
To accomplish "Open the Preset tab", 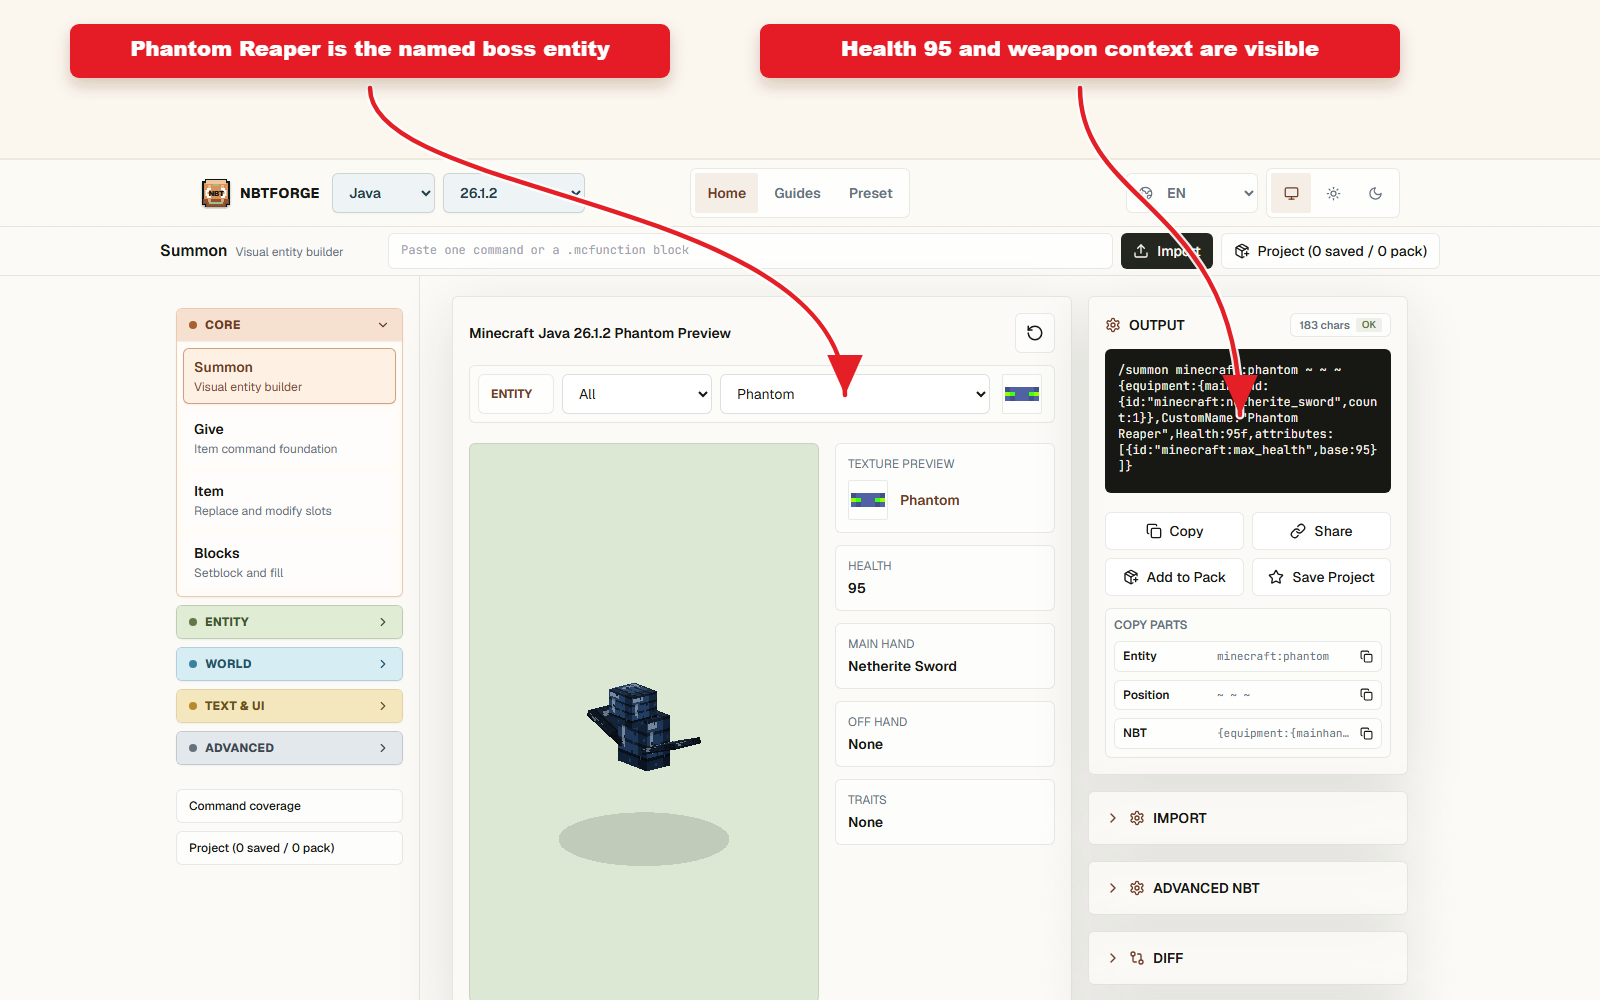I will click(x=870, y=193).
